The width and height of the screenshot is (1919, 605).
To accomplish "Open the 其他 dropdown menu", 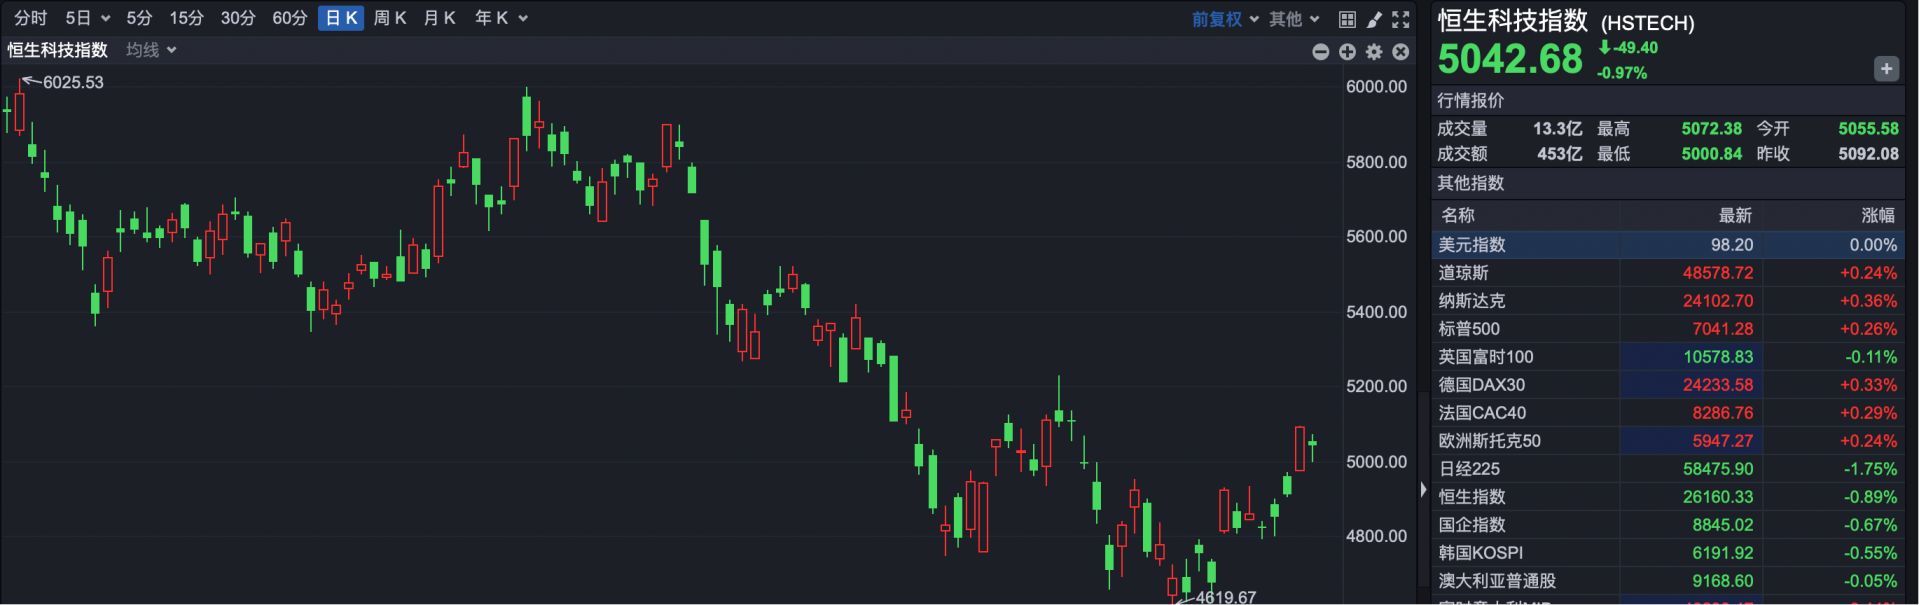I will 1294,19.
